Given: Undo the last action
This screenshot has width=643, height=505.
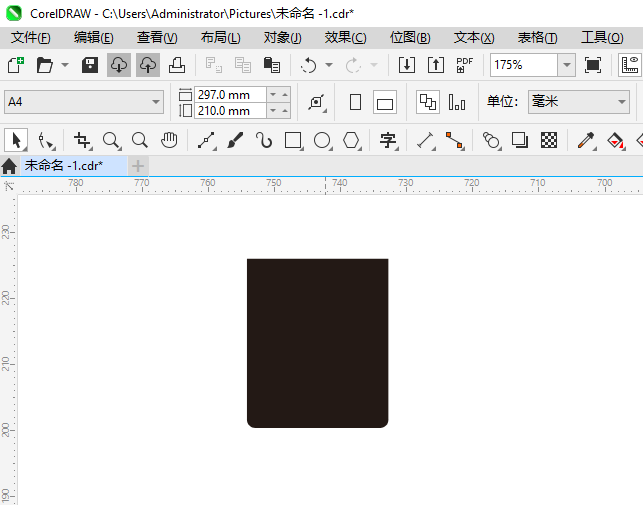Looking at the screenshot, I should (x=308, y=65).
